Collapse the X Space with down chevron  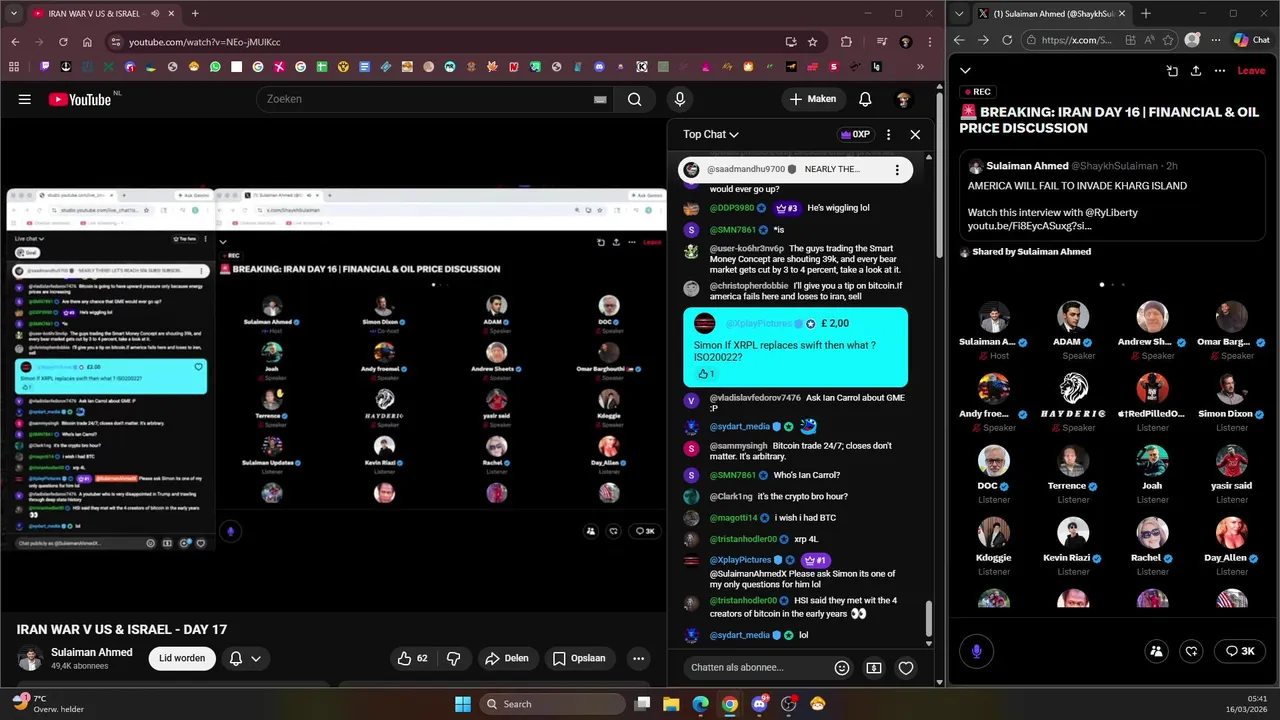[x=965, y=70]
